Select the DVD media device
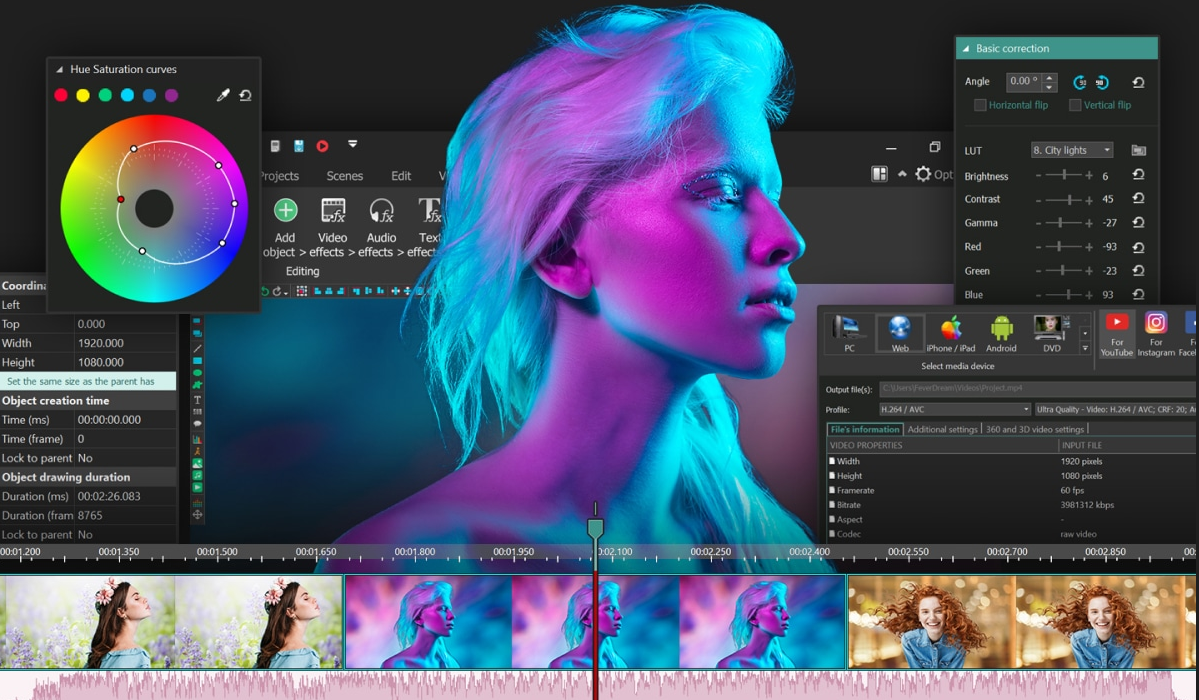 click(x=1051, y=333)
